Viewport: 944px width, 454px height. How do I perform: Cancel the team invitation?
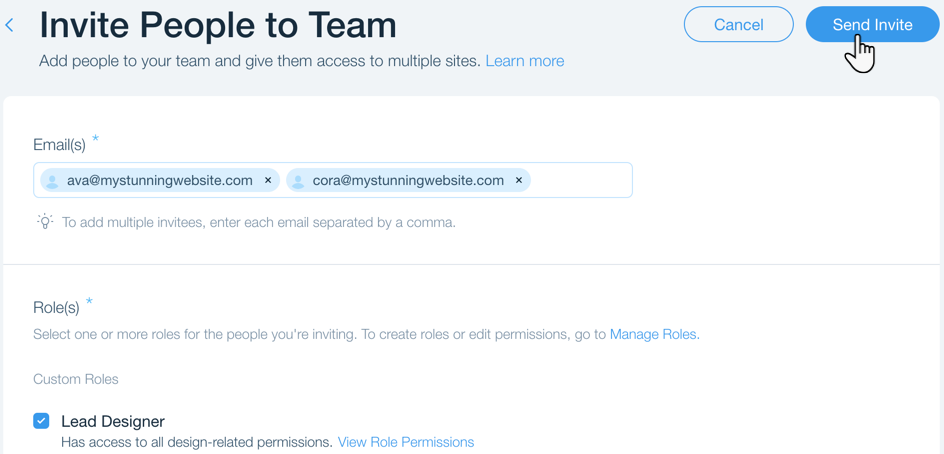click(x=739, y=25)
